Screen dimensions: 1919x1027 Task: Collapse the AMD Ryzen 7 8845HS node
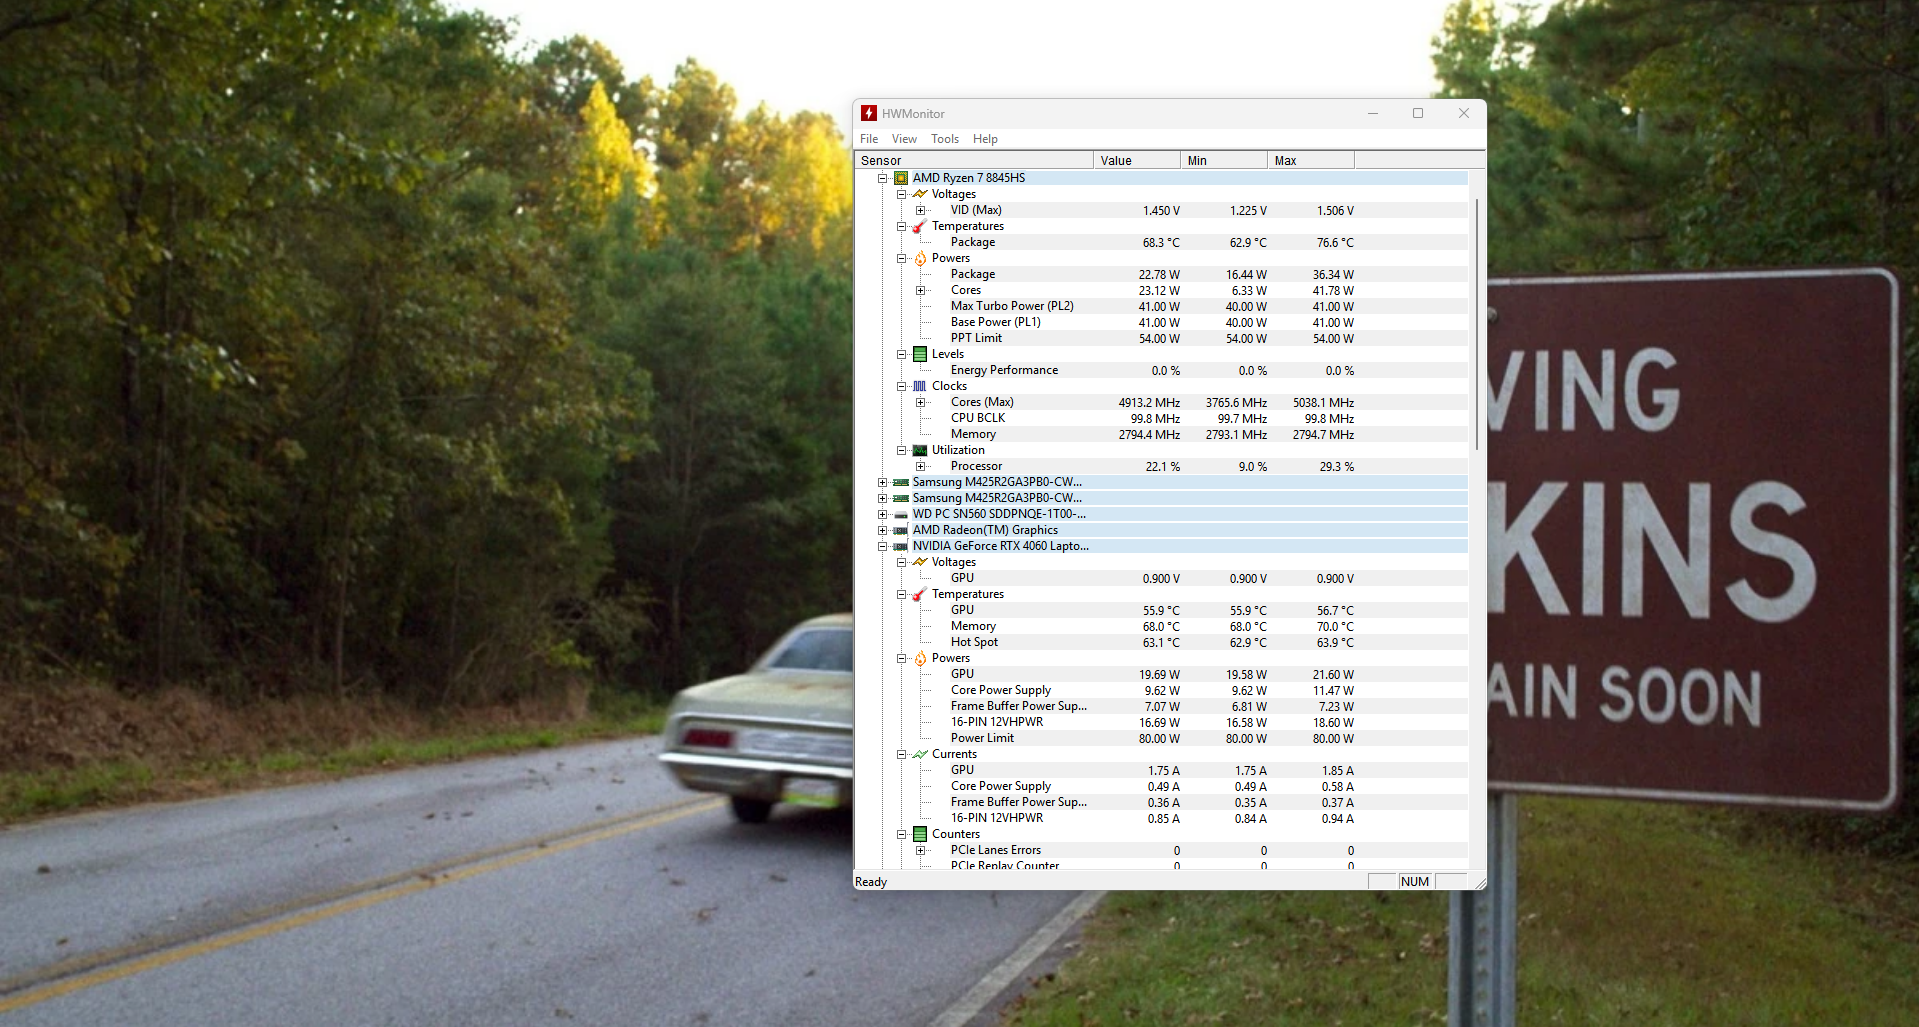coord(882,178)
